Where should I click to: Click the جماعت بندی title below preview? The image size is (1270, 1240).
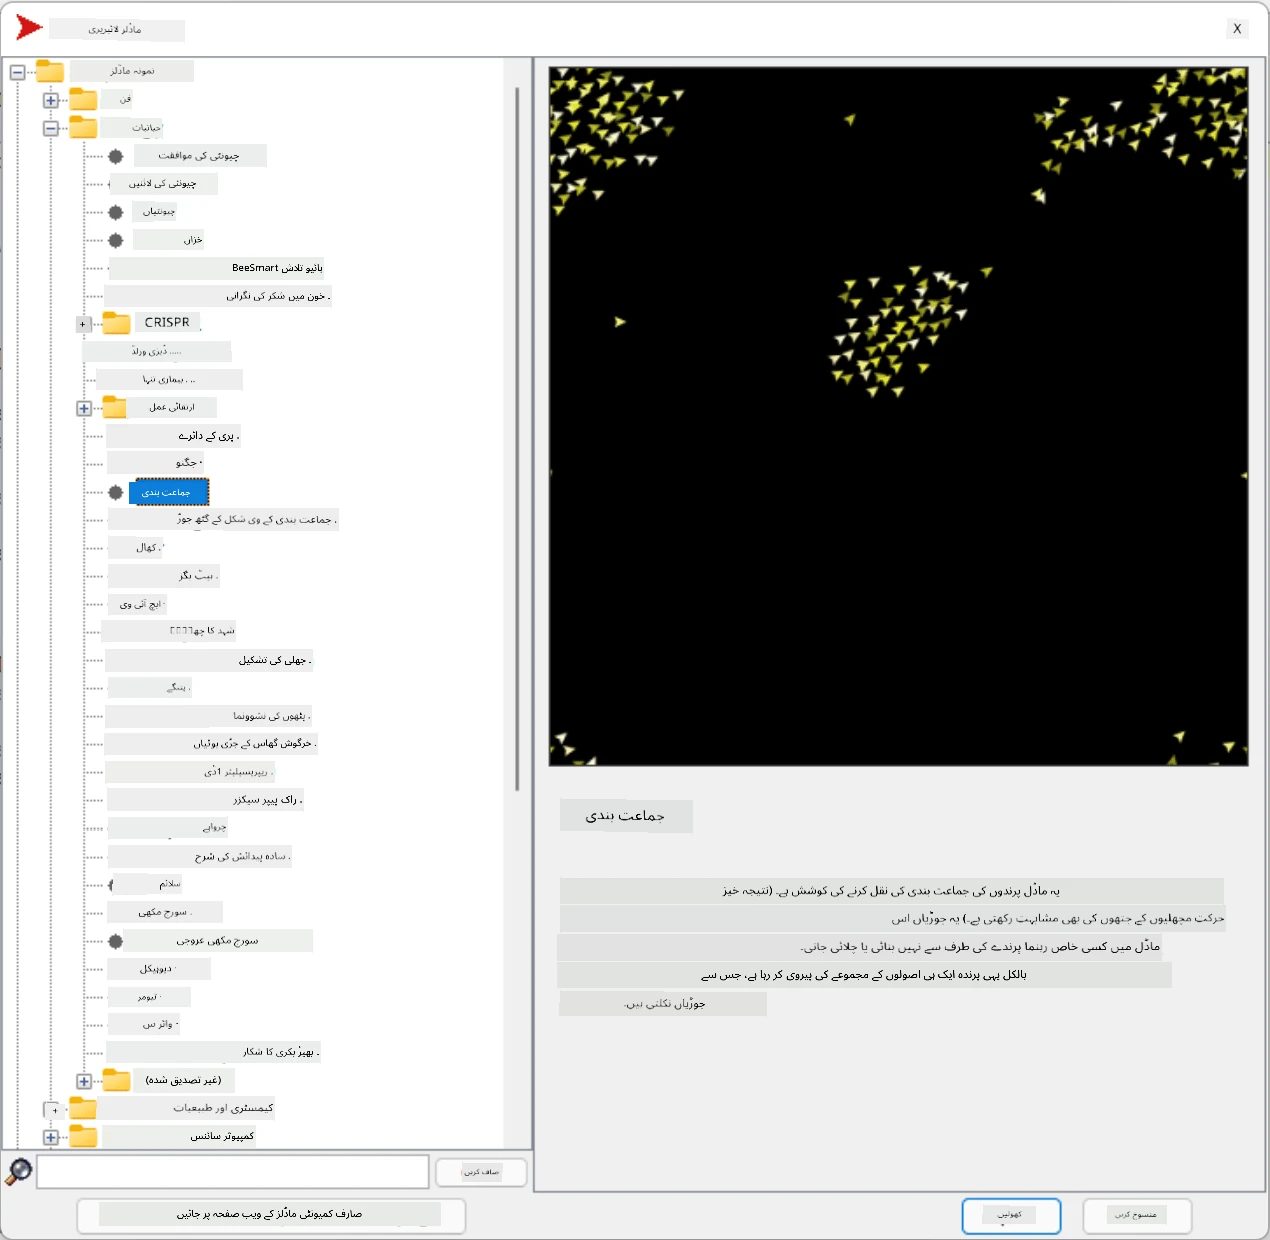[626, 816]
